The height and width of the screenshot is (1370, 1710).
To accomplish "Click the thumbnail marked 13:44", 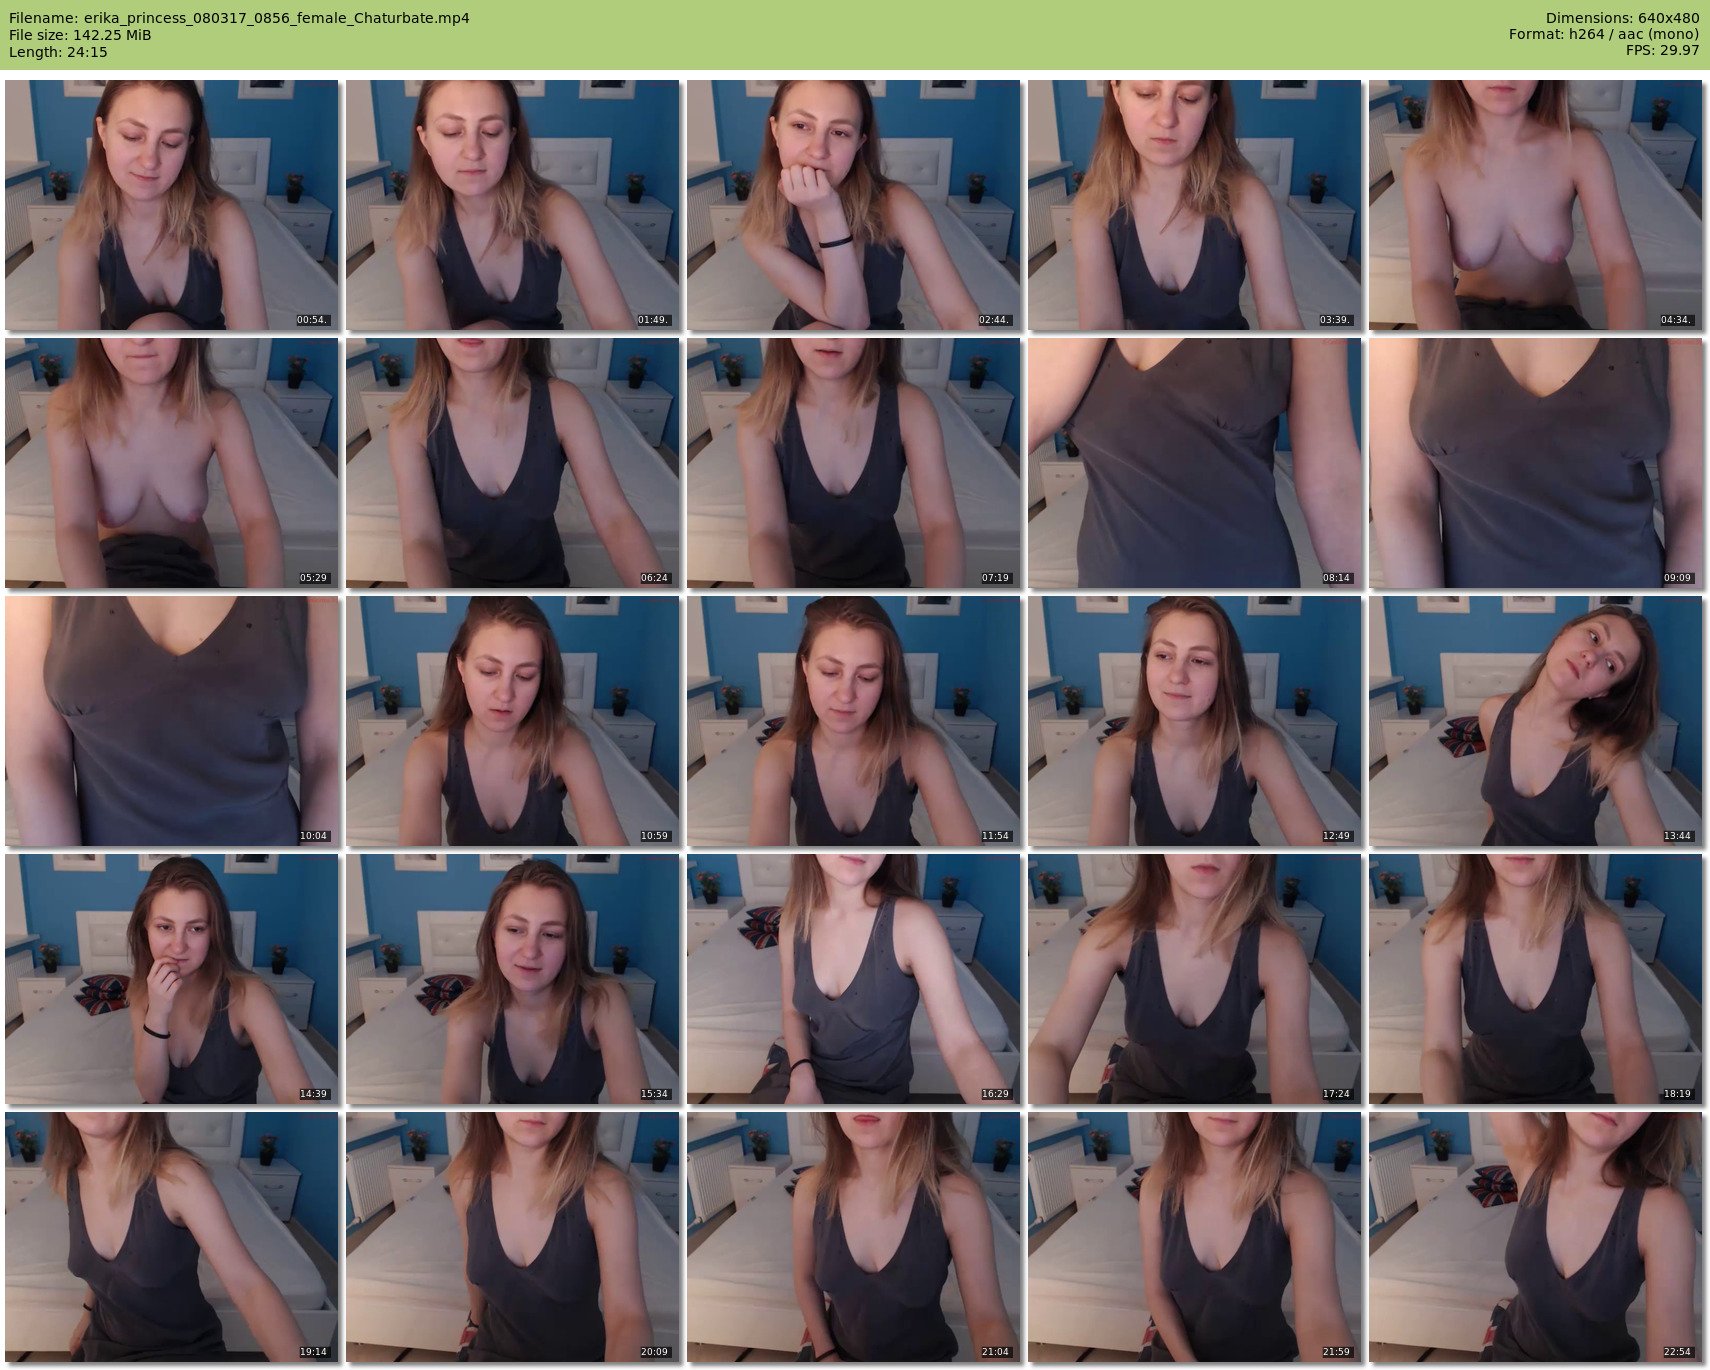I will pyautogui.click(x=1536, y=721).
